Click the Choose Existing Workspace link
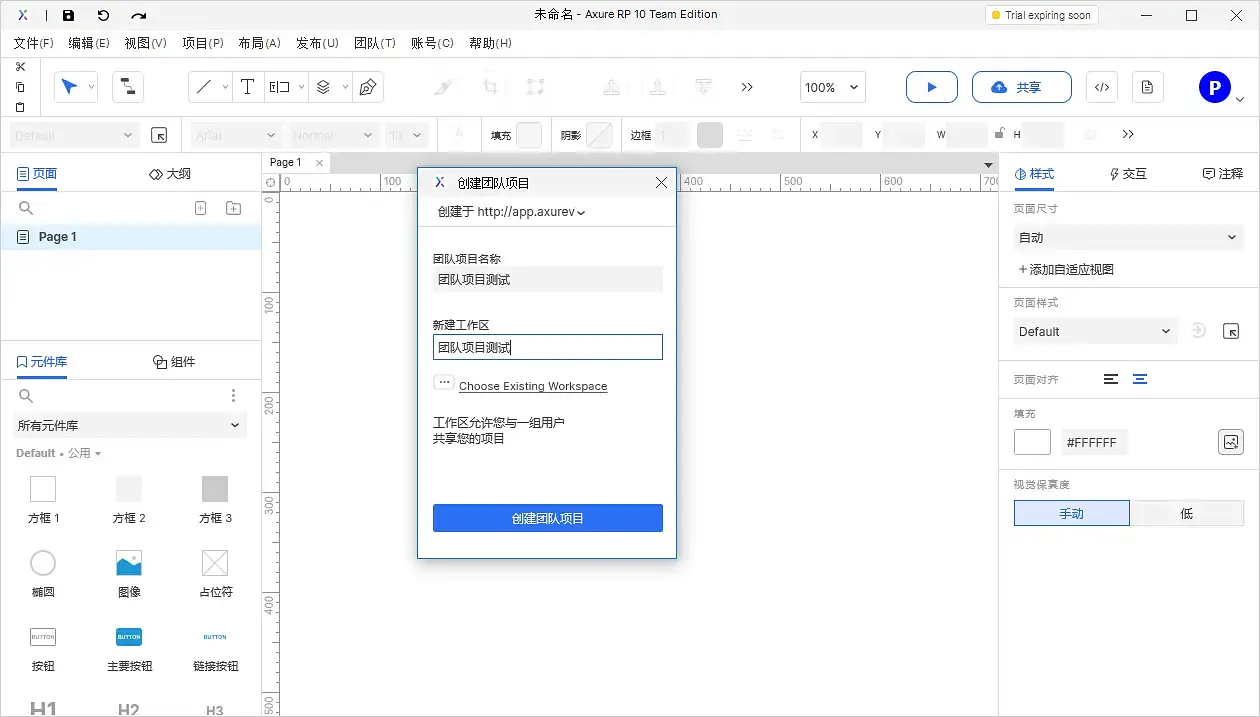The width and height of the screenshot is (1260, 717). [533, 386]
